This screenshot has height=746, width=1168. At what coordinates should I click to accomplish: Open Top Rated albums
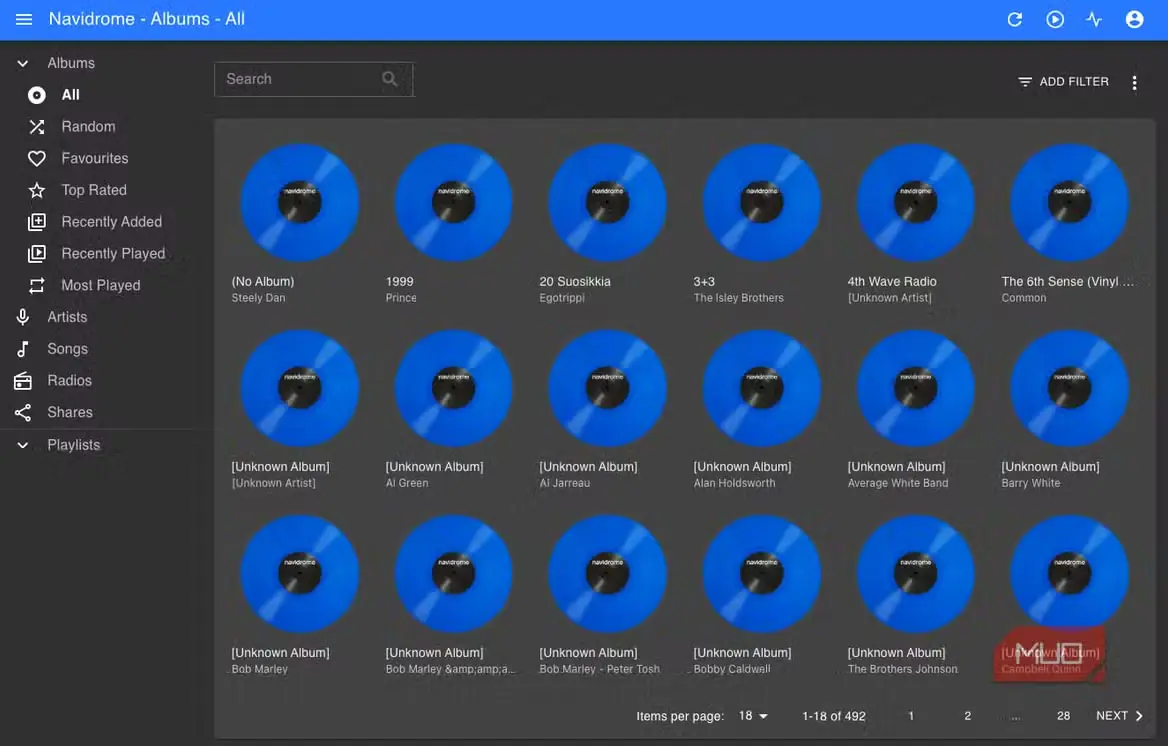tap(94, 190)
